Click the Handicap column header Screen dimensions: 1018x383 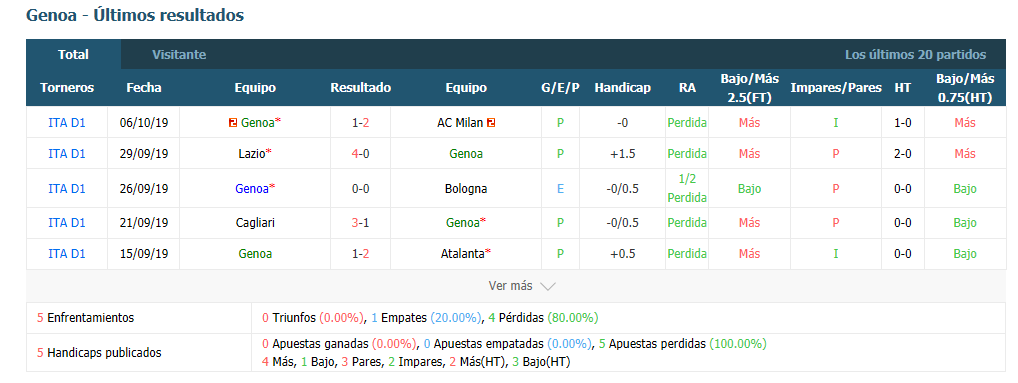[623, 88]
